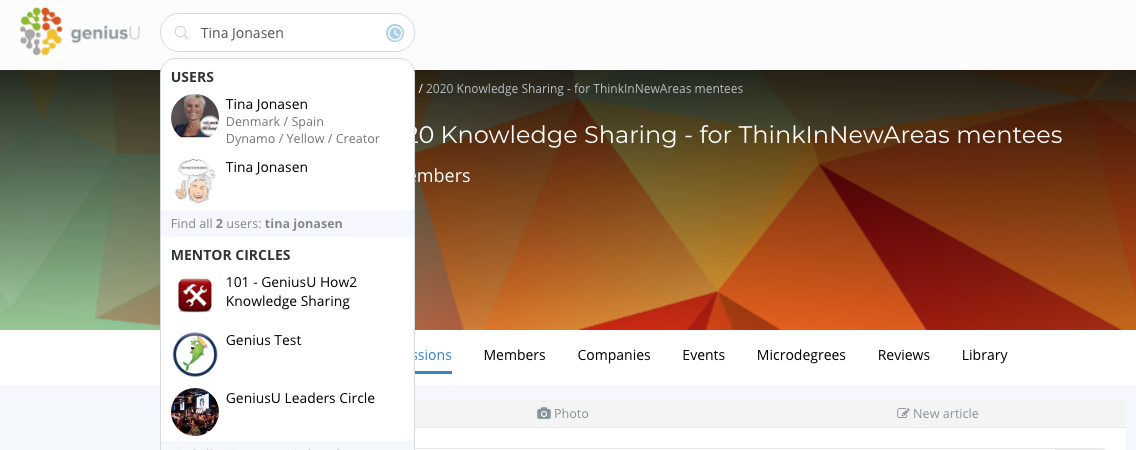Click into the Tina Jonasen search field

click(x=285, y=33)
